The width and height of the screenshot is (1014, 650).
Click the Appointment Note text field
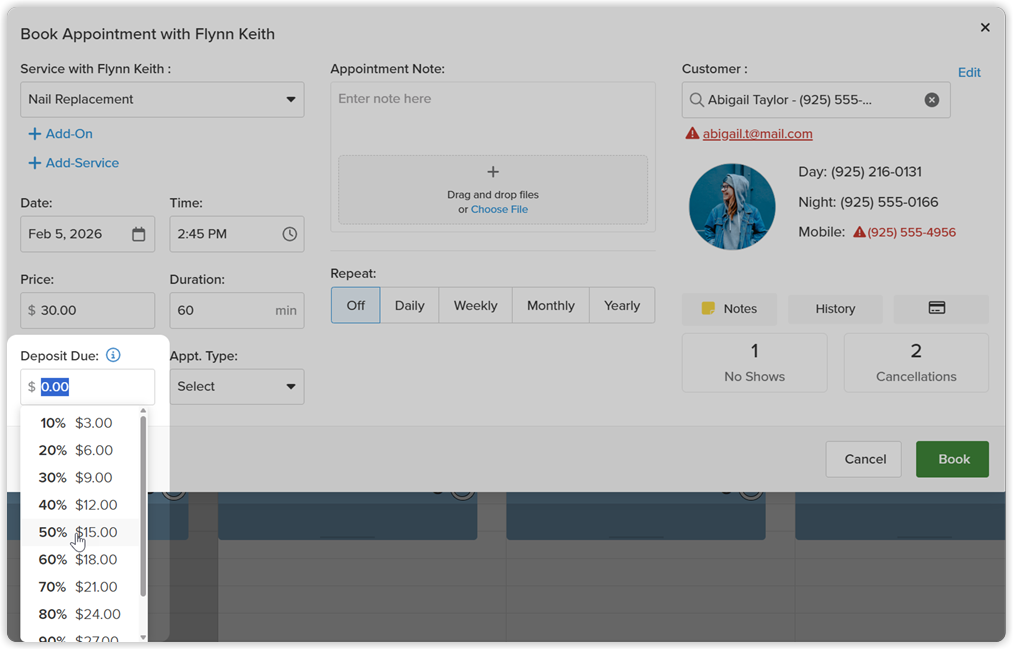pos(493,116)
